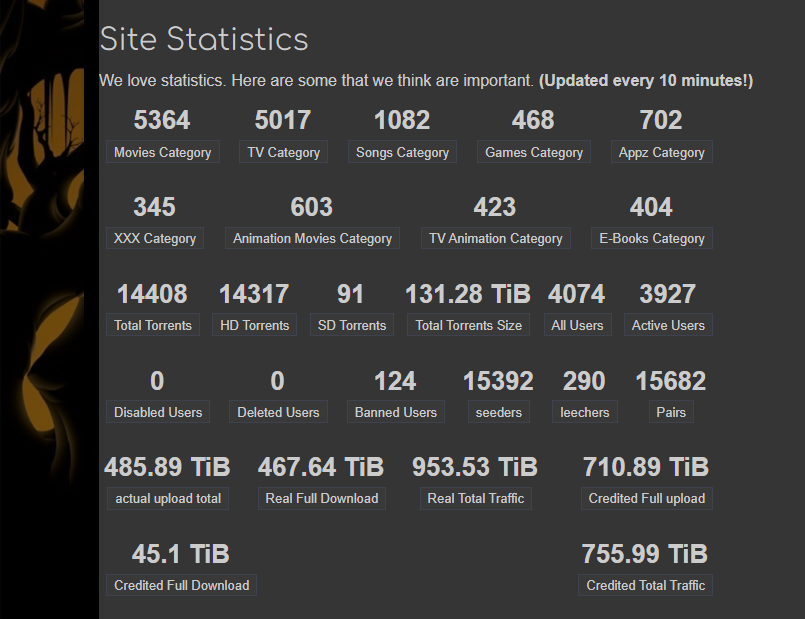Viewport: 805px width, 619px height.
Task: Click the Active Users label
Action: coord(668,325)
